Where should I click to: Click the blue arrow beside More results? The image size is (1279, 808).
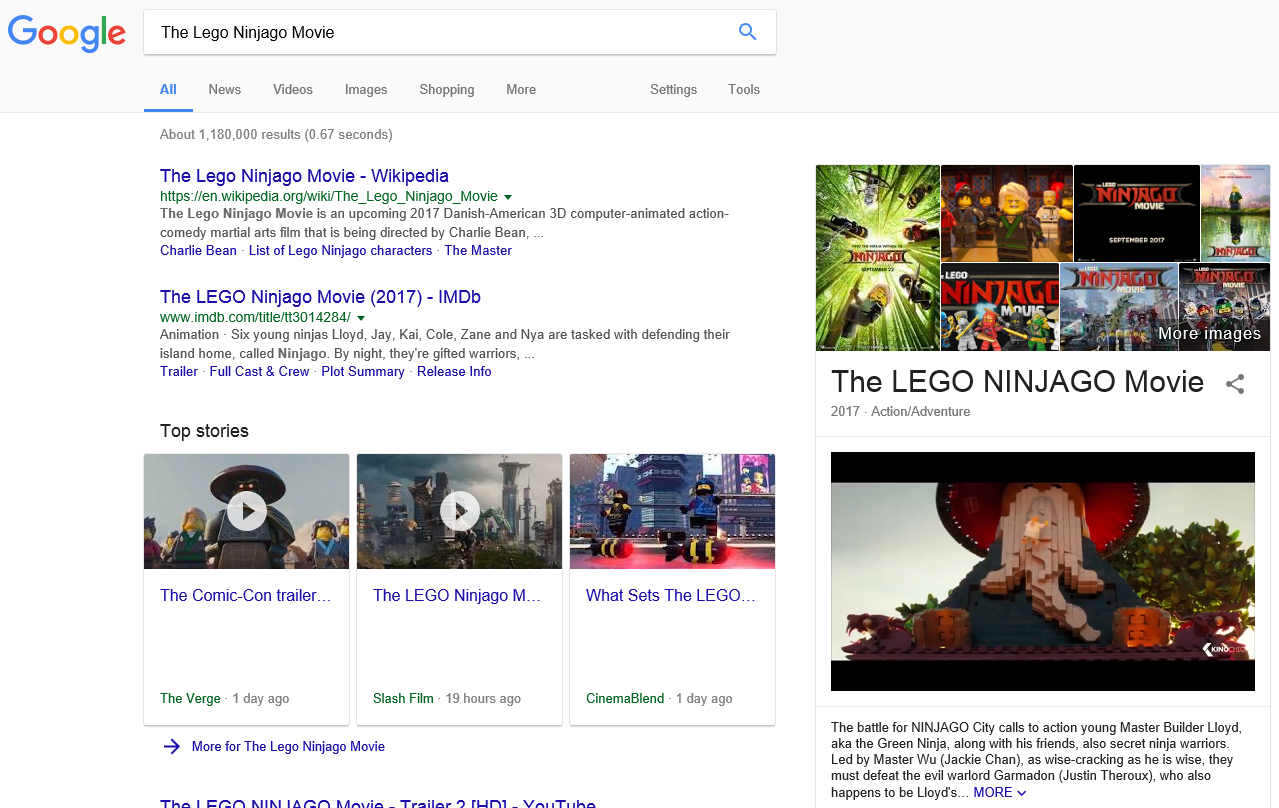point(170,746)
